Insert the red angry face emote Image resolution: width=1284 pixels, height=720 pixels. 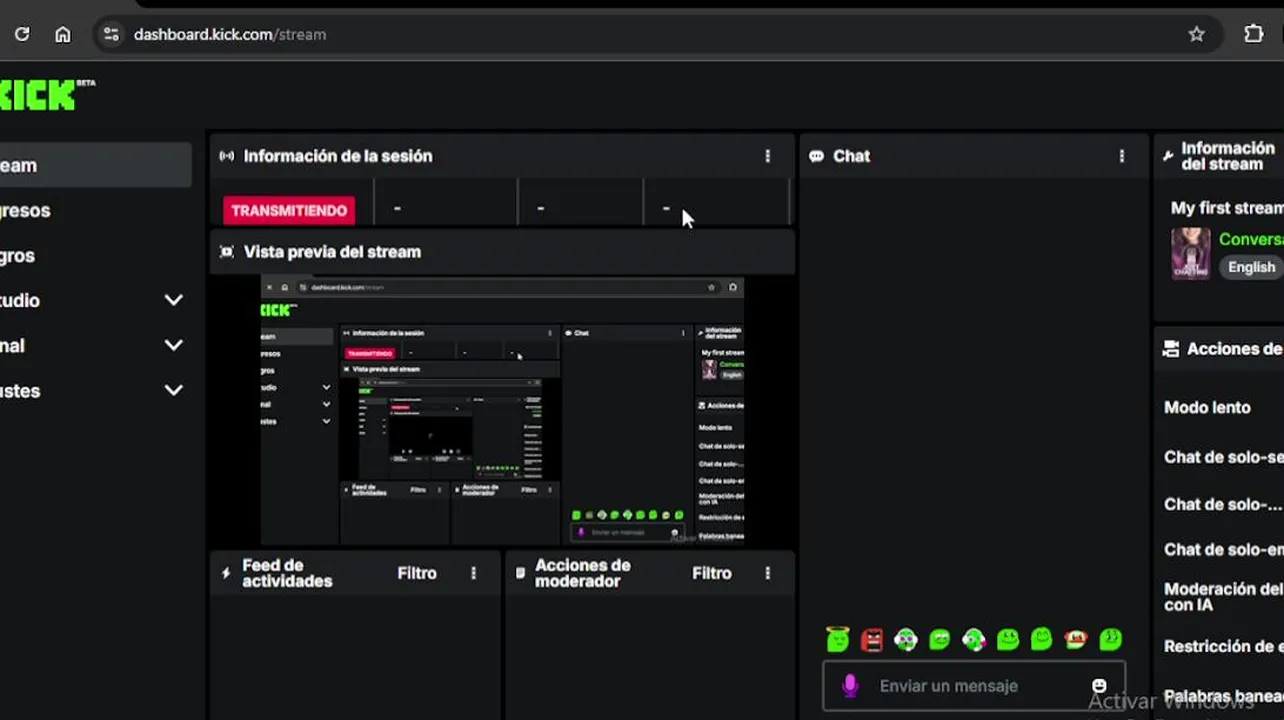click(x=872, y=639)
